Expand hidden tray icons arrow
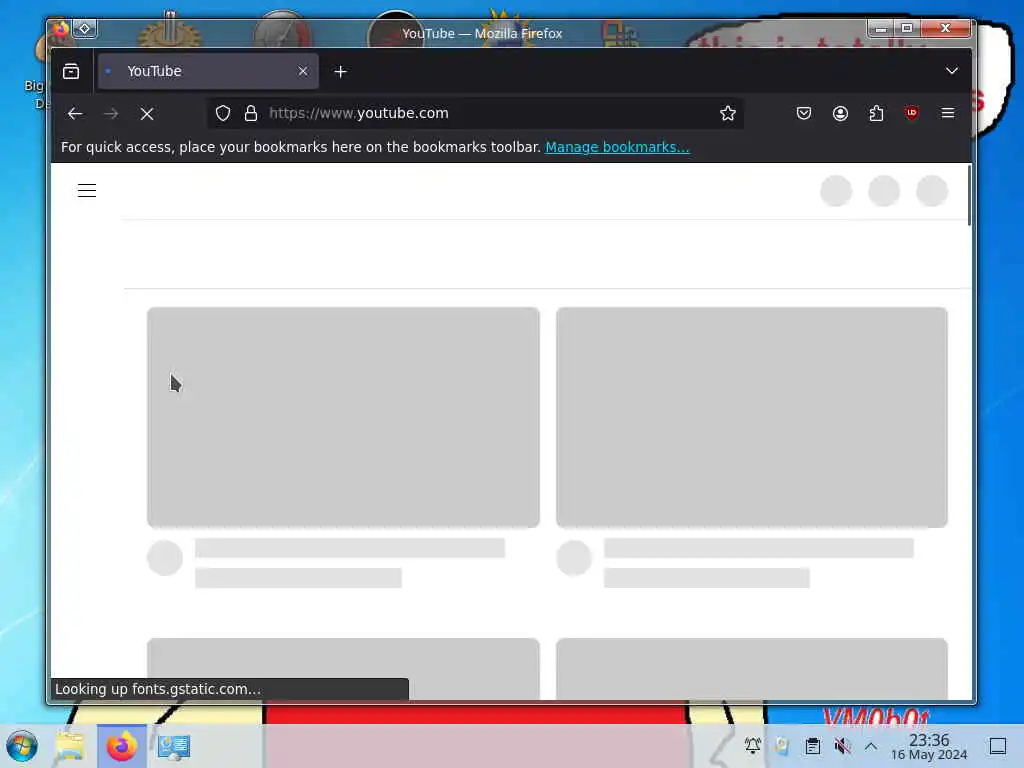The height and width of the screenshot is (768, 1024). (x=871, y=745)
